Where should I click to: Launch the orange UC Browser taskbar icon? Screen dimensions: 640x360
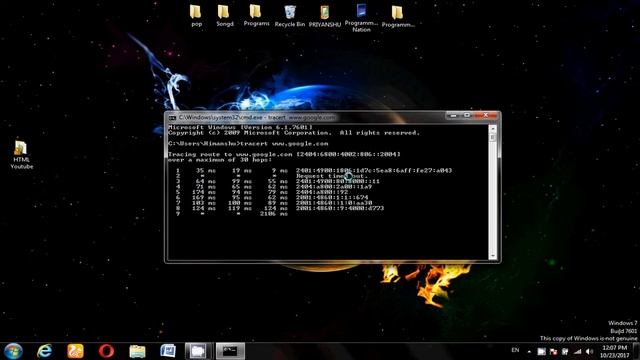(76, 351)
